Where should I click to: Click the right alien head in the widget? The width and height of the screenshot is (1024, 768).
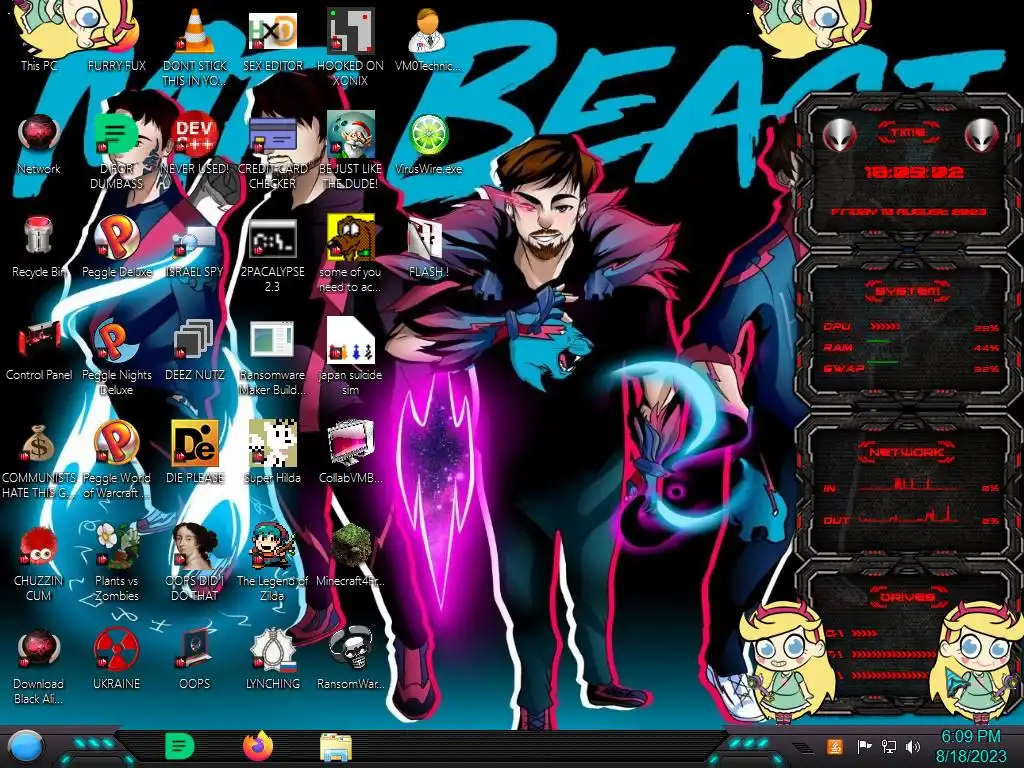pyautogui.click(x=982, y=136)
